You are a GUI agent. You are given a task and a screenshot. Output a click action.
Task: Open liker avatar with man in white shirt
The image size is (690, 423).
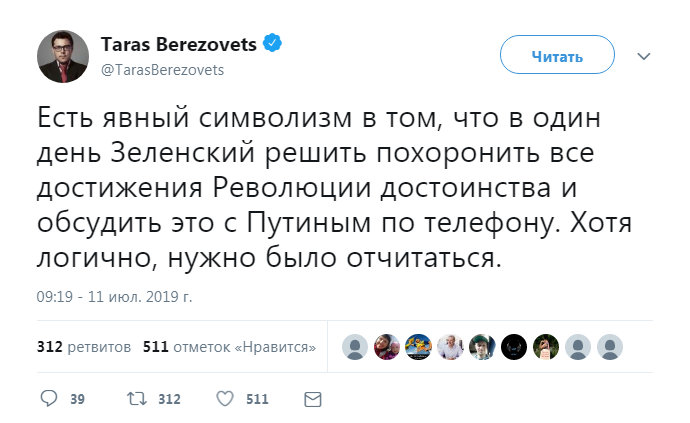click(x=450, y=347)
